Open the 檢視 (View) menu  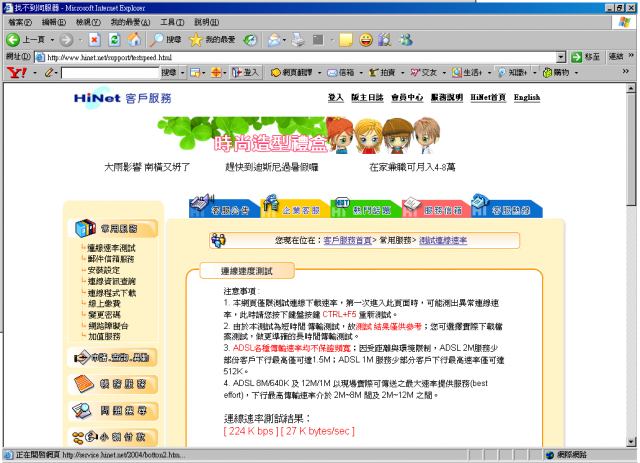(88, 22)
